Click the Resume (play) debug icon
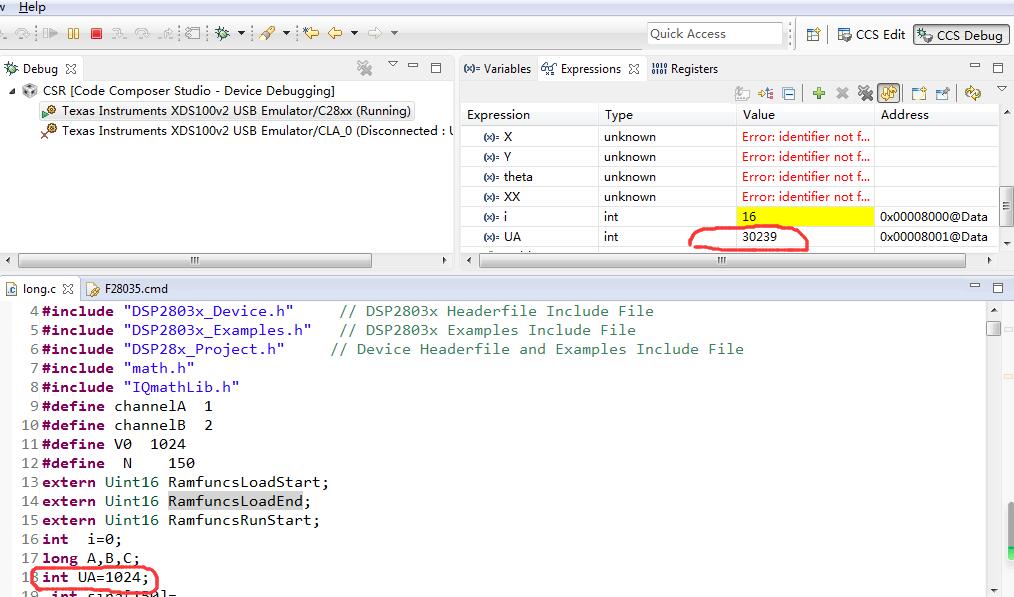Image resolution: width=1014 pixels, height=597 pixels. [50, 33]
